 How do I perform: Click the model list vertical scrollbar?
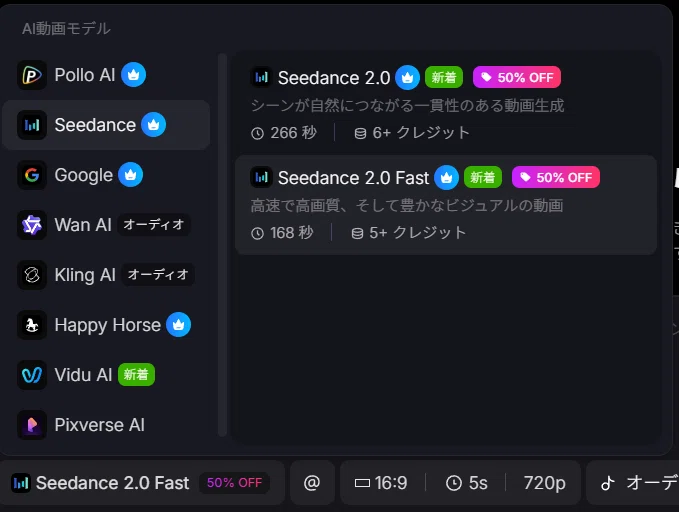click(x=223, y=245)
